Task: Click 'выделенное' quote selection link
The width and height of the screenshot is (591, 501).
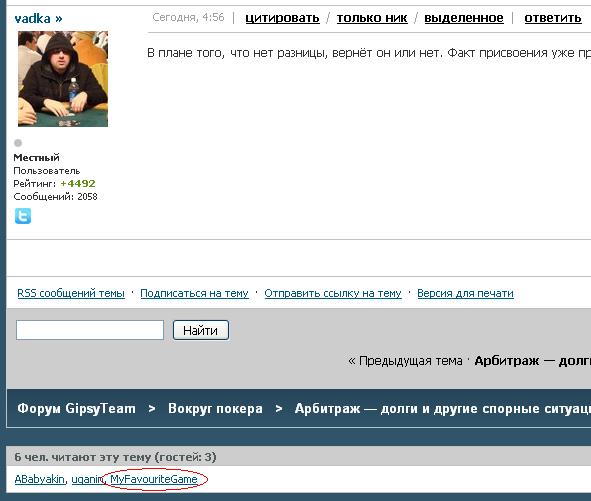Action: [x=464, y=18]
